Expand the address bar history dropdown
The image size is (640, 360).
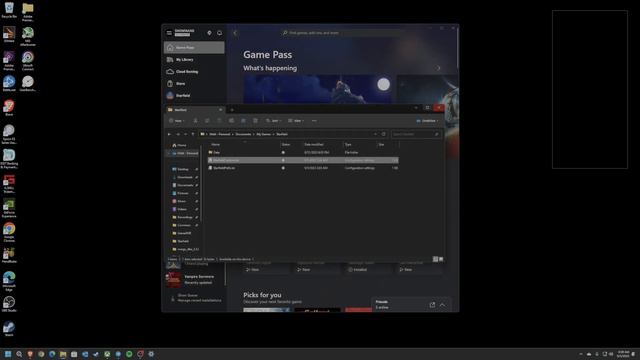point(375,134)
